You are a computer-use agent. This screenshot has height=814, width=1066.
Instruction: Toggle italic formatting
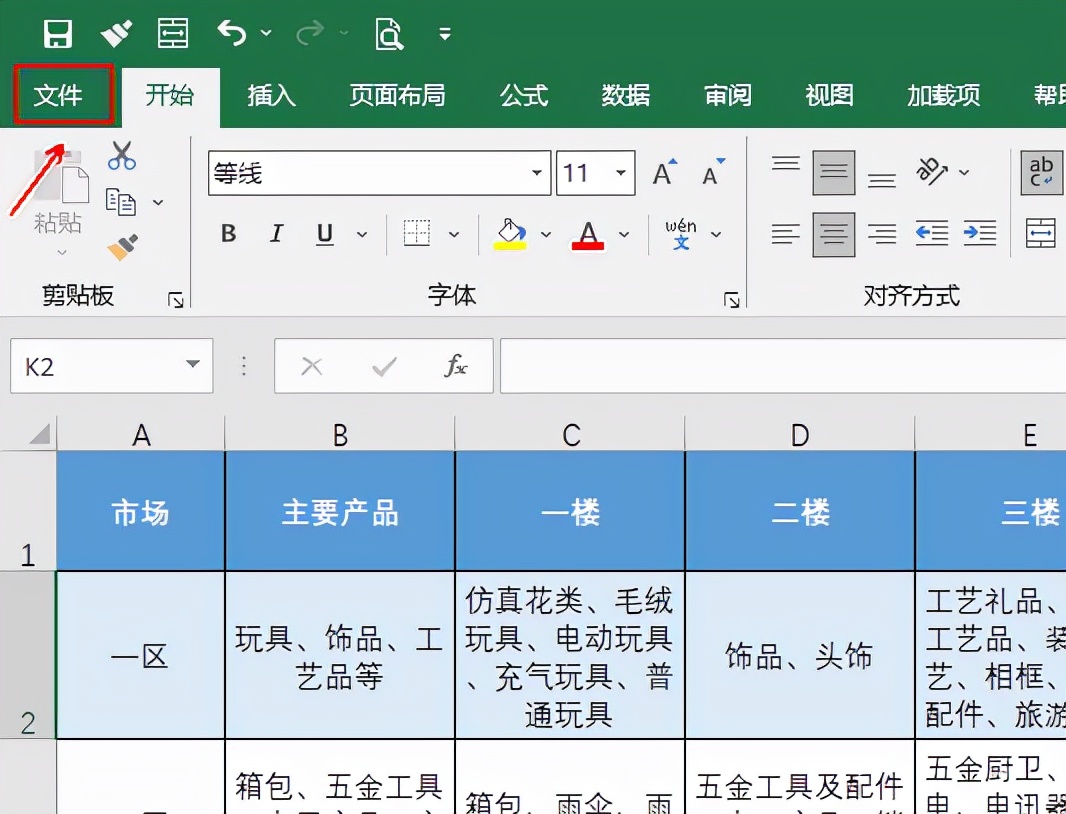click(x=276, y=234)
